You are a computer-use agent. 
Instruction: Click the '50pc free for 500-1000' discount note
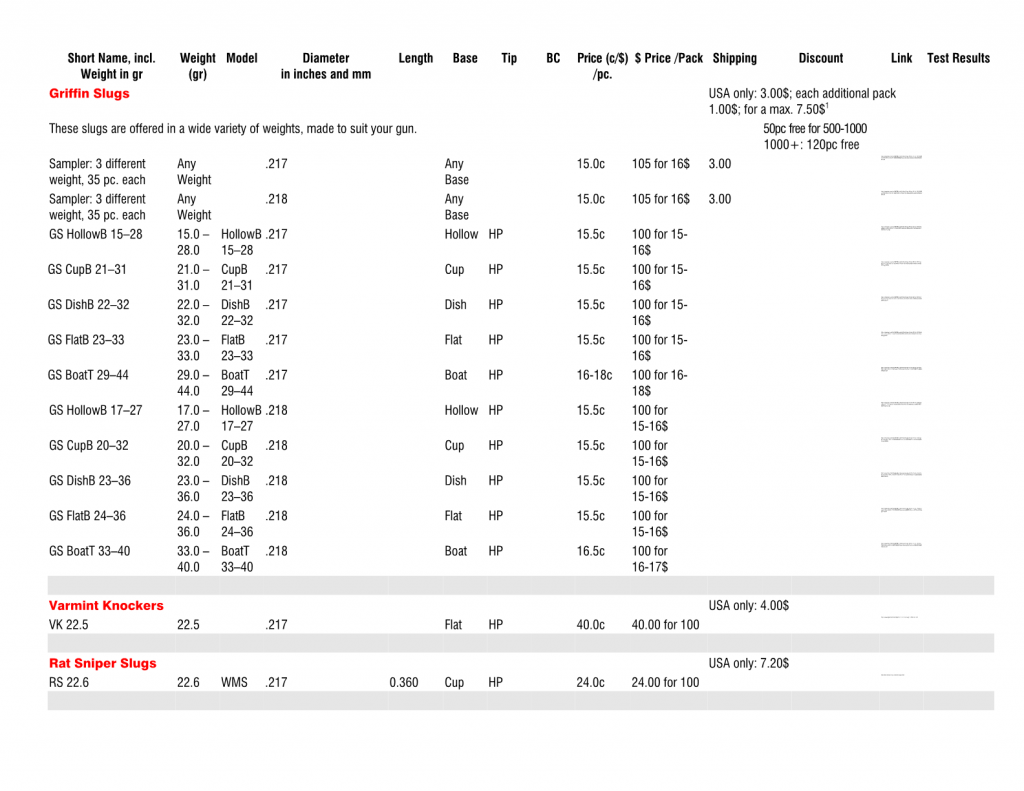[815, 129]
